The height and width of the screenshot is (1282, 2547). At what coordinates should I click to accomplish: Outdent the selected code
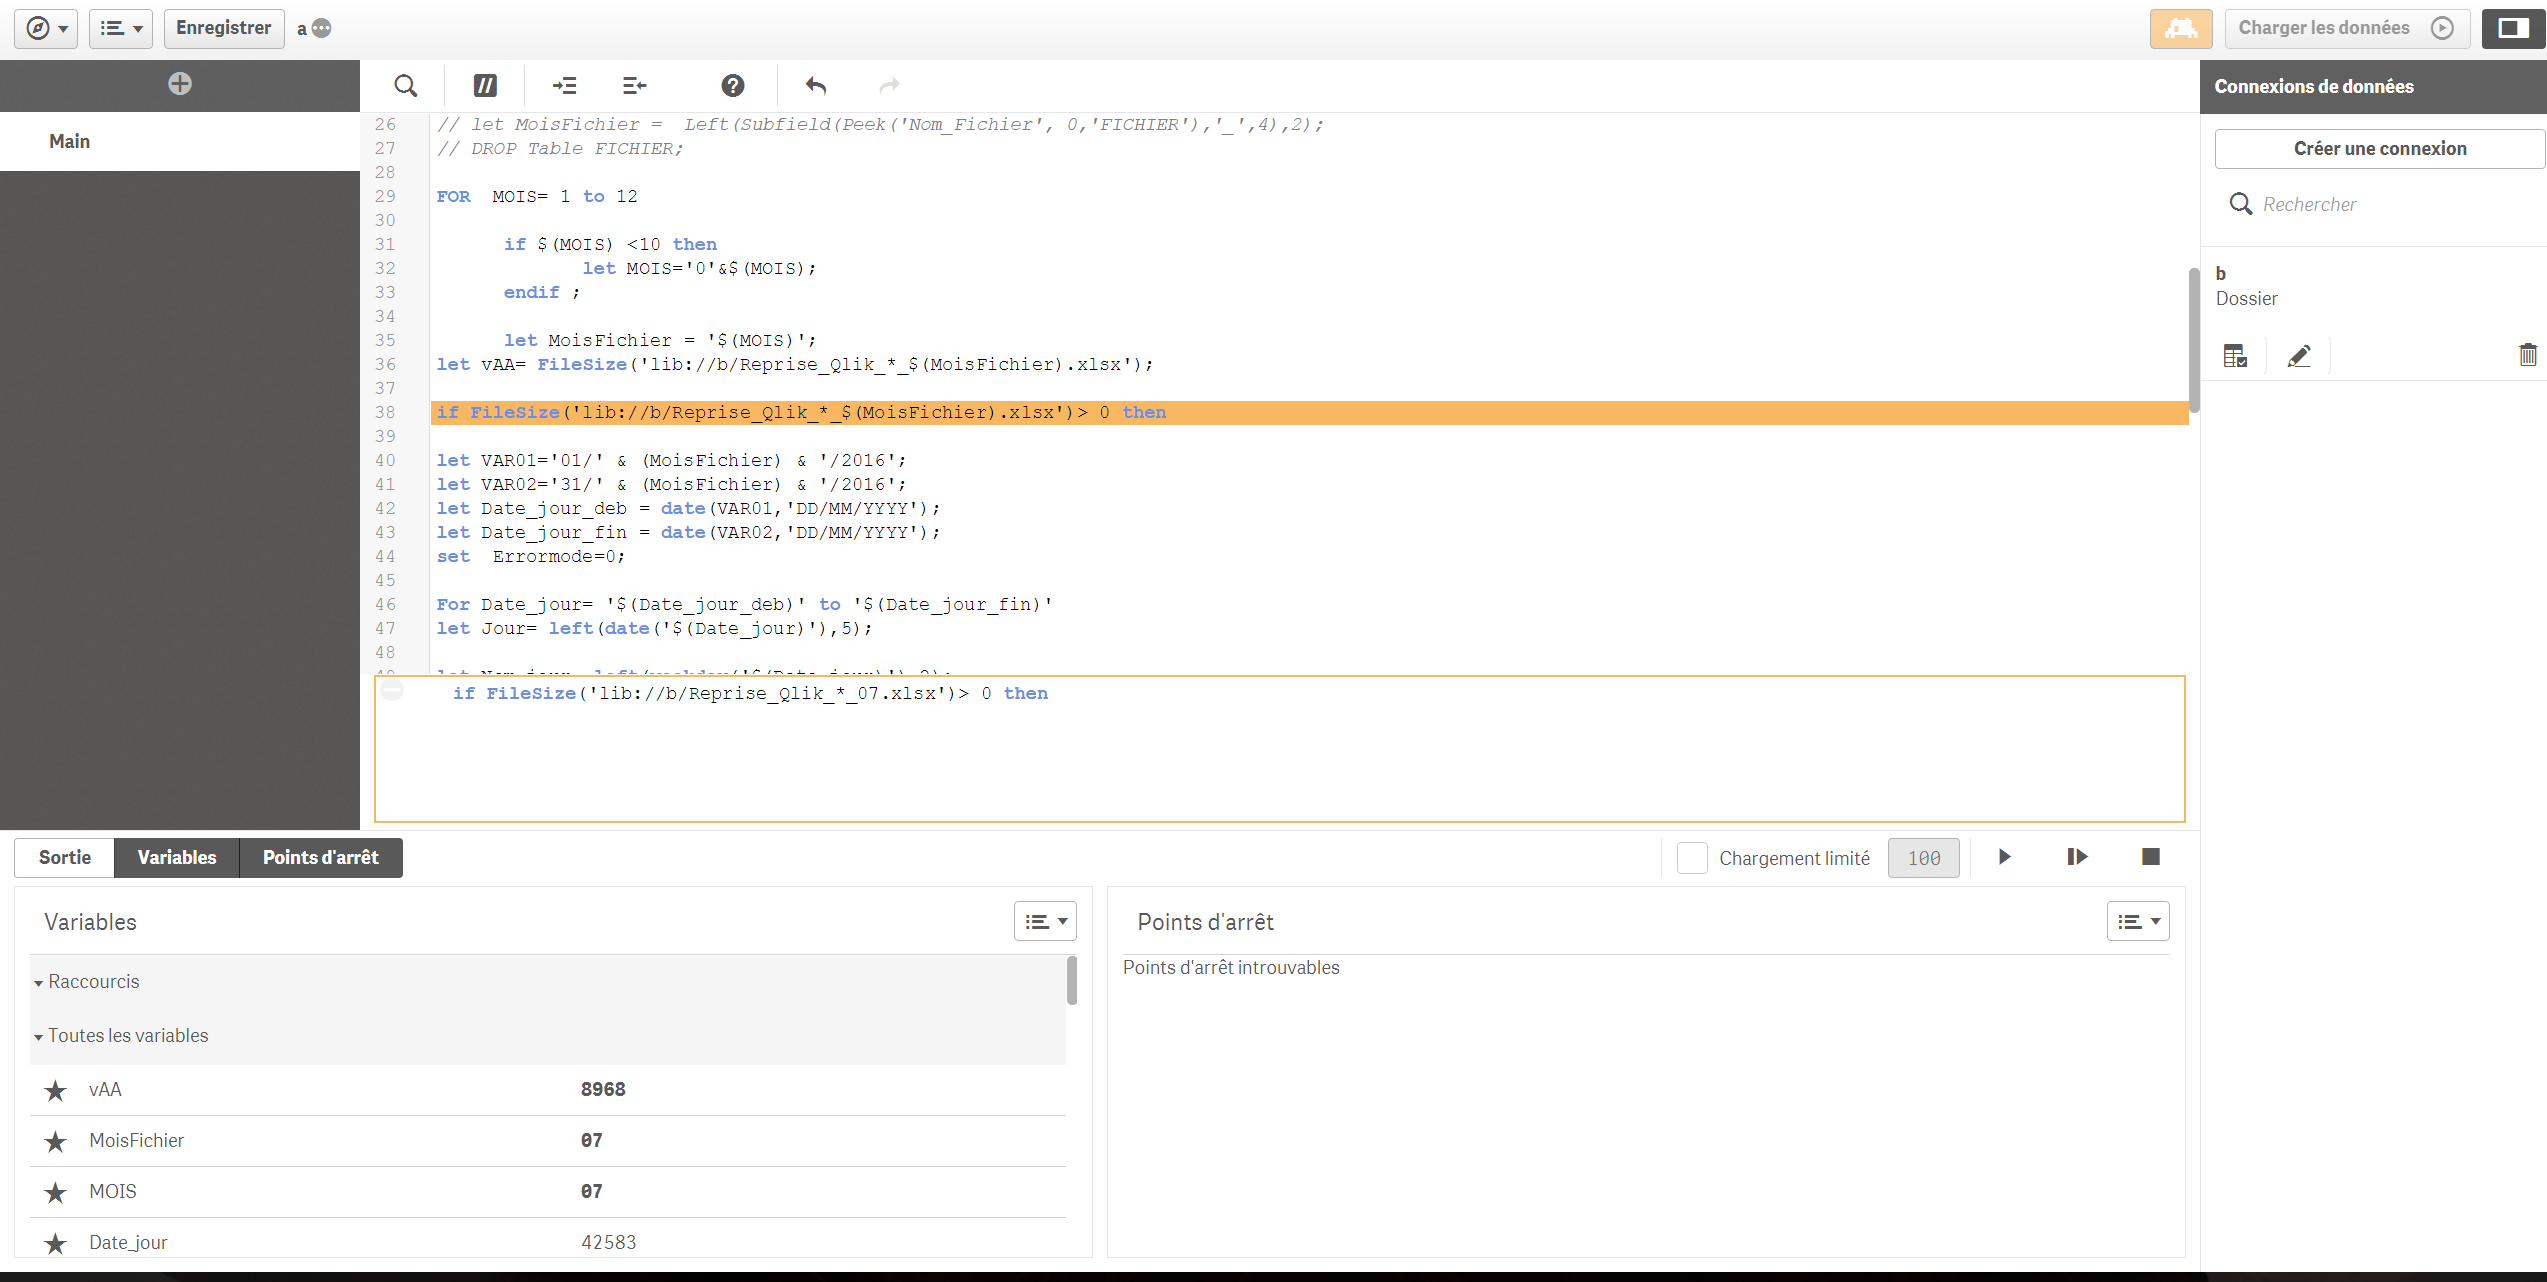[x=635, y=86]
